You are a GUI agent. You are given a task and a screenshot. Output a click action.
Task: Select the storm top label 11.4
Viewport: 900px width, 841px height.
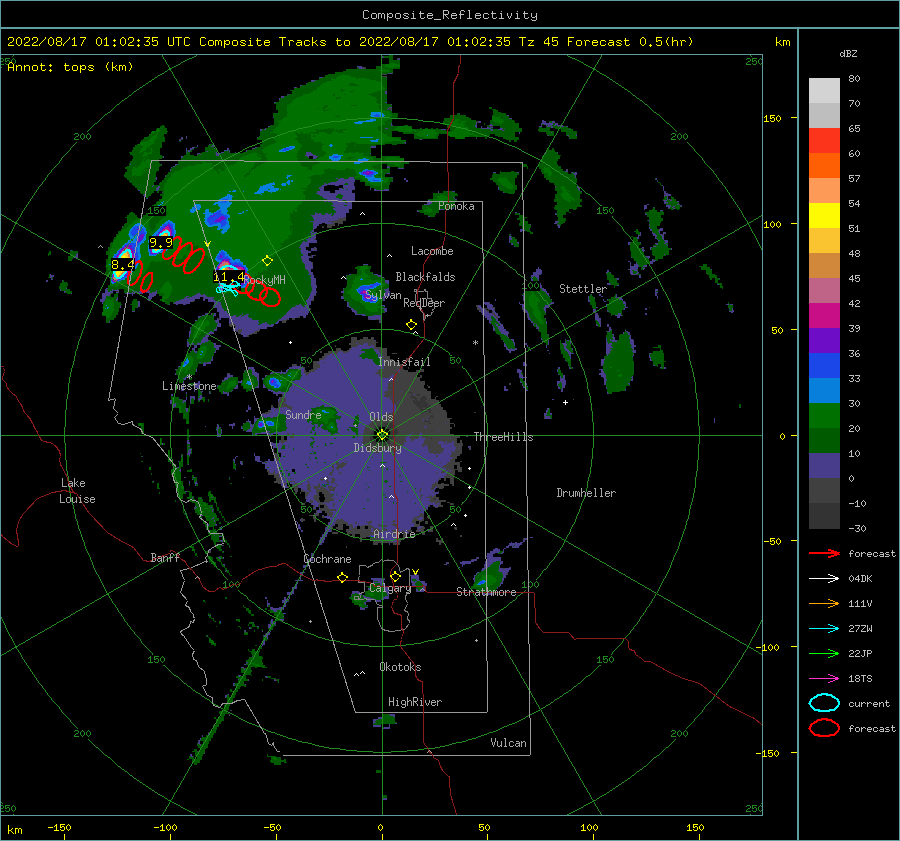228,277
